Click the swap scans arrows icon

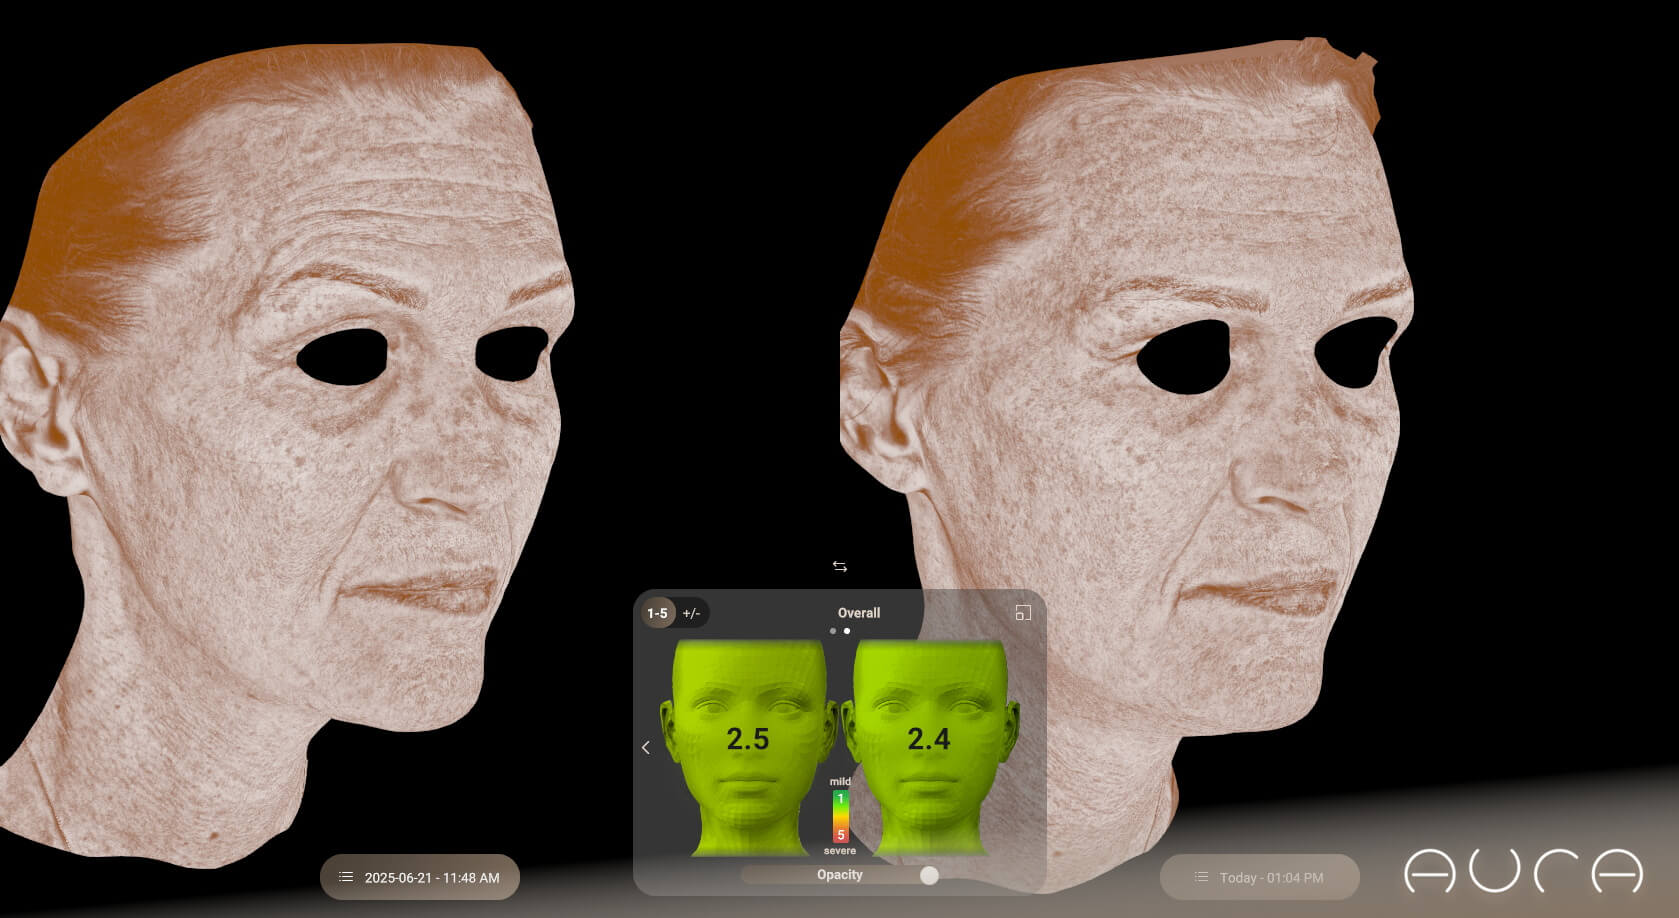[x=840, y=567]
